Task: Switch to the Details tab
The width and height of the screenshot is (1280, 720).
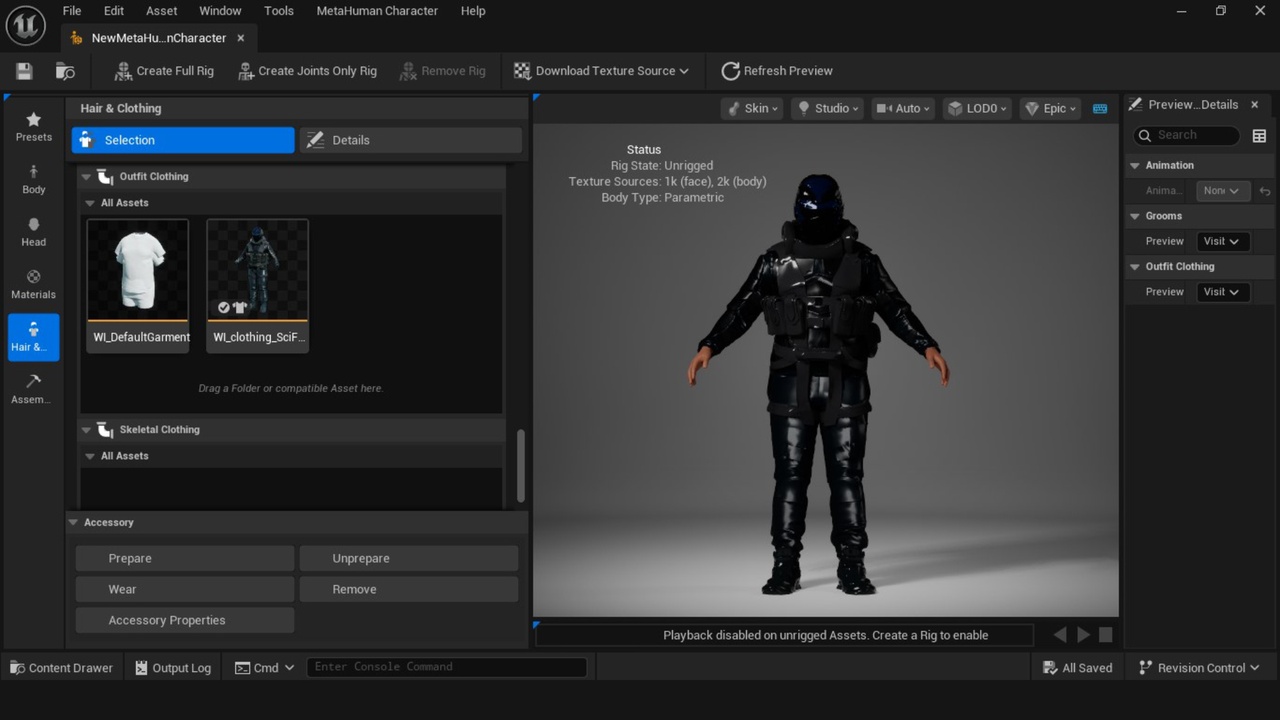Action: coord(411,140)
